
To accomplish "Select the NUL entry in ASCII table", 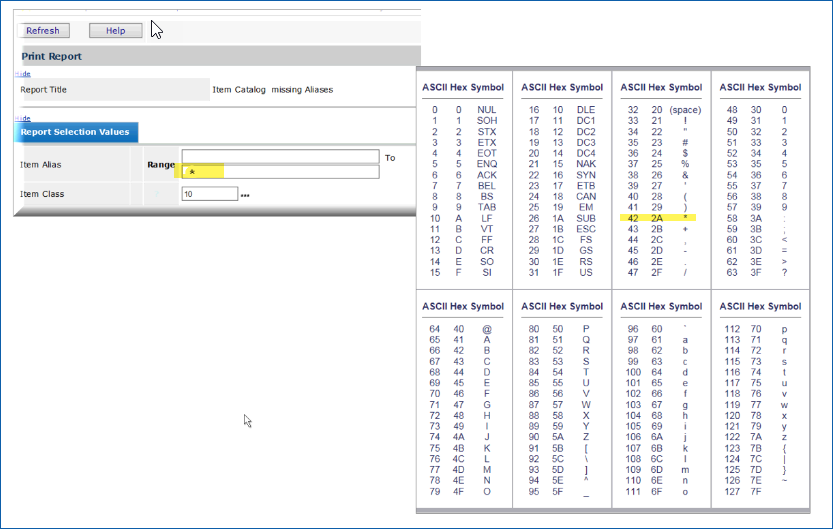I will click(487, 109).
